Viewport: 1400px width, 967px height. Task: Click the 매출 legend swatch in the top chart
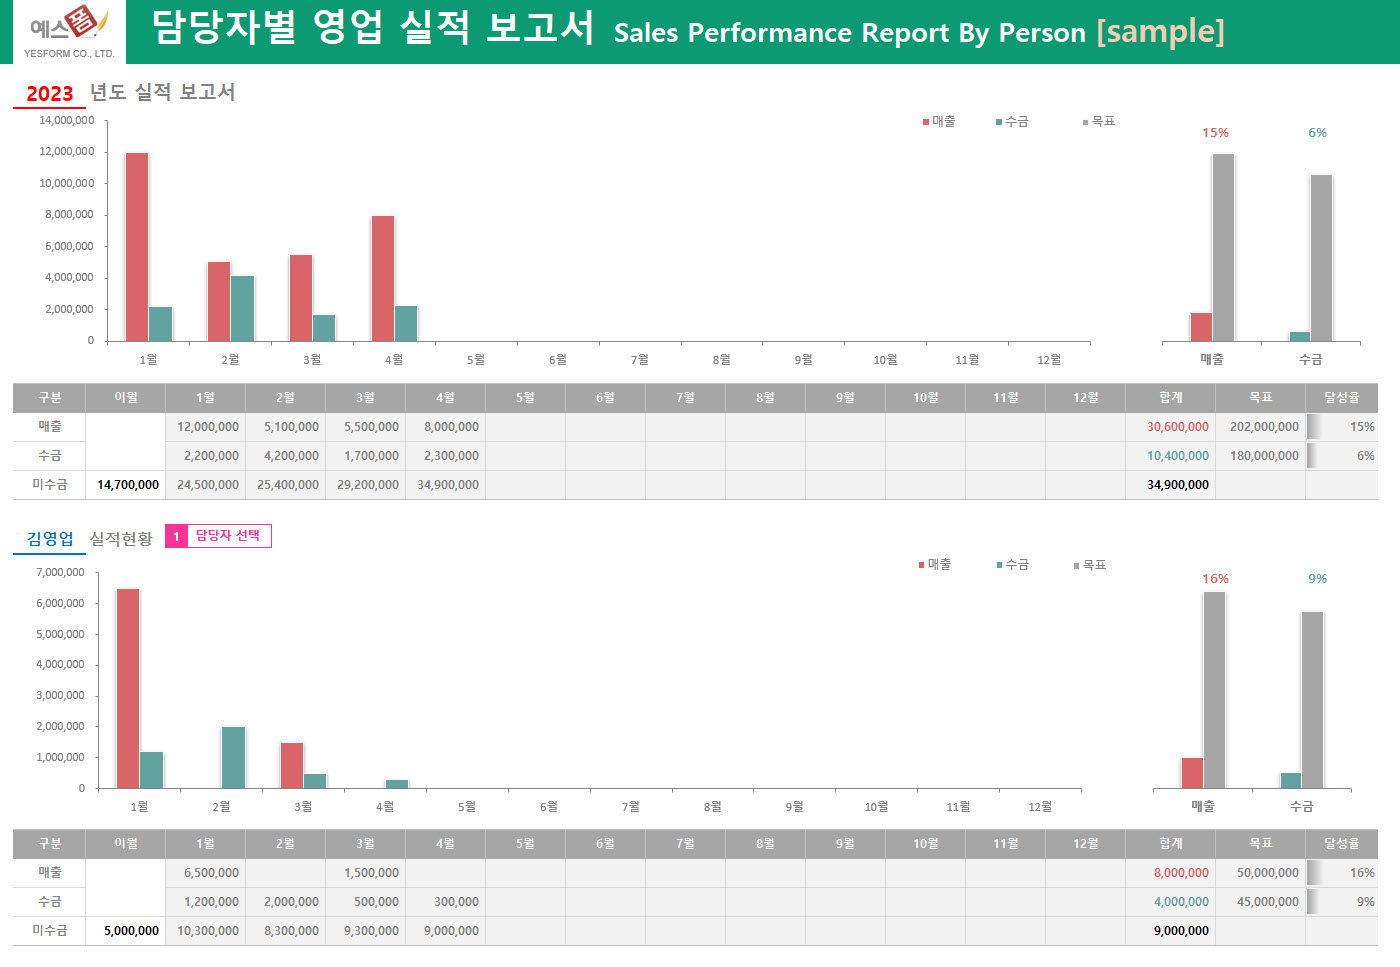pos(926,122)
